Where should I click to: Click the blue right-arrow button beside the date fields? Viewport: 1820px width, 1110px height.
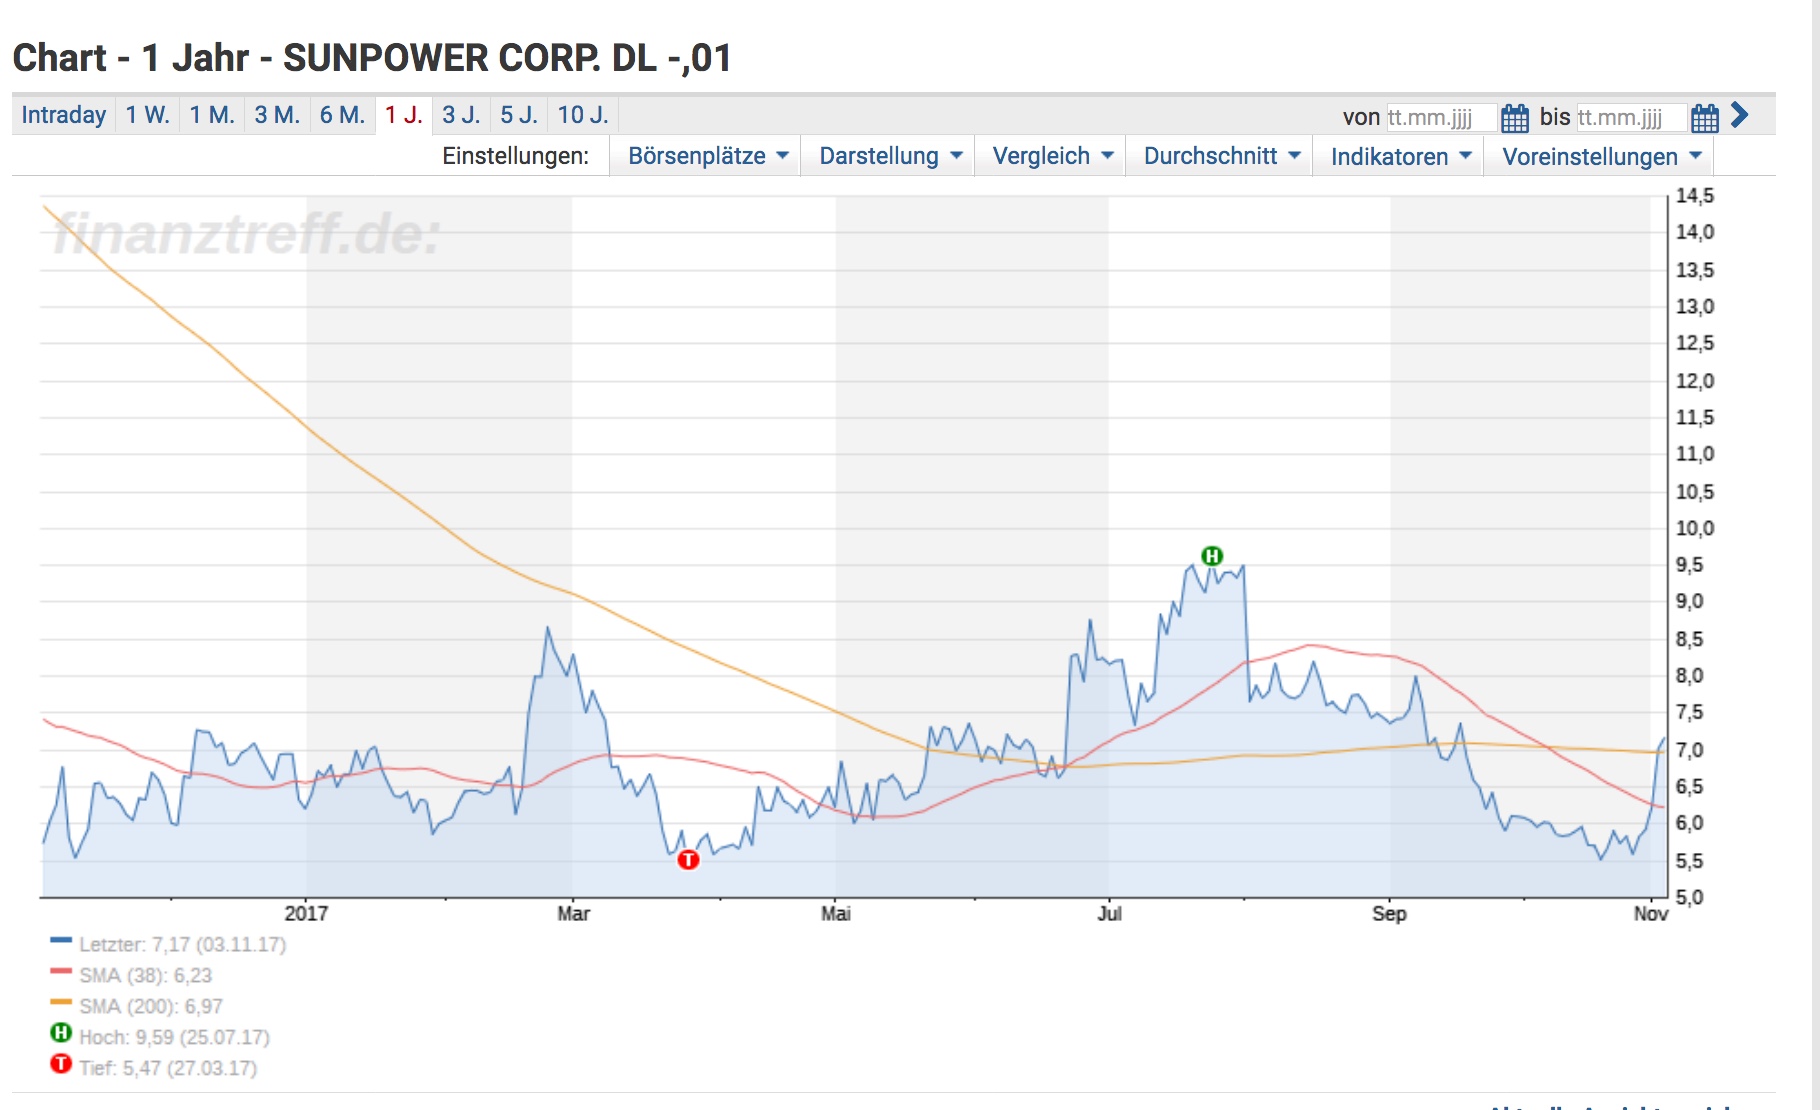[x=1740, y=117]
